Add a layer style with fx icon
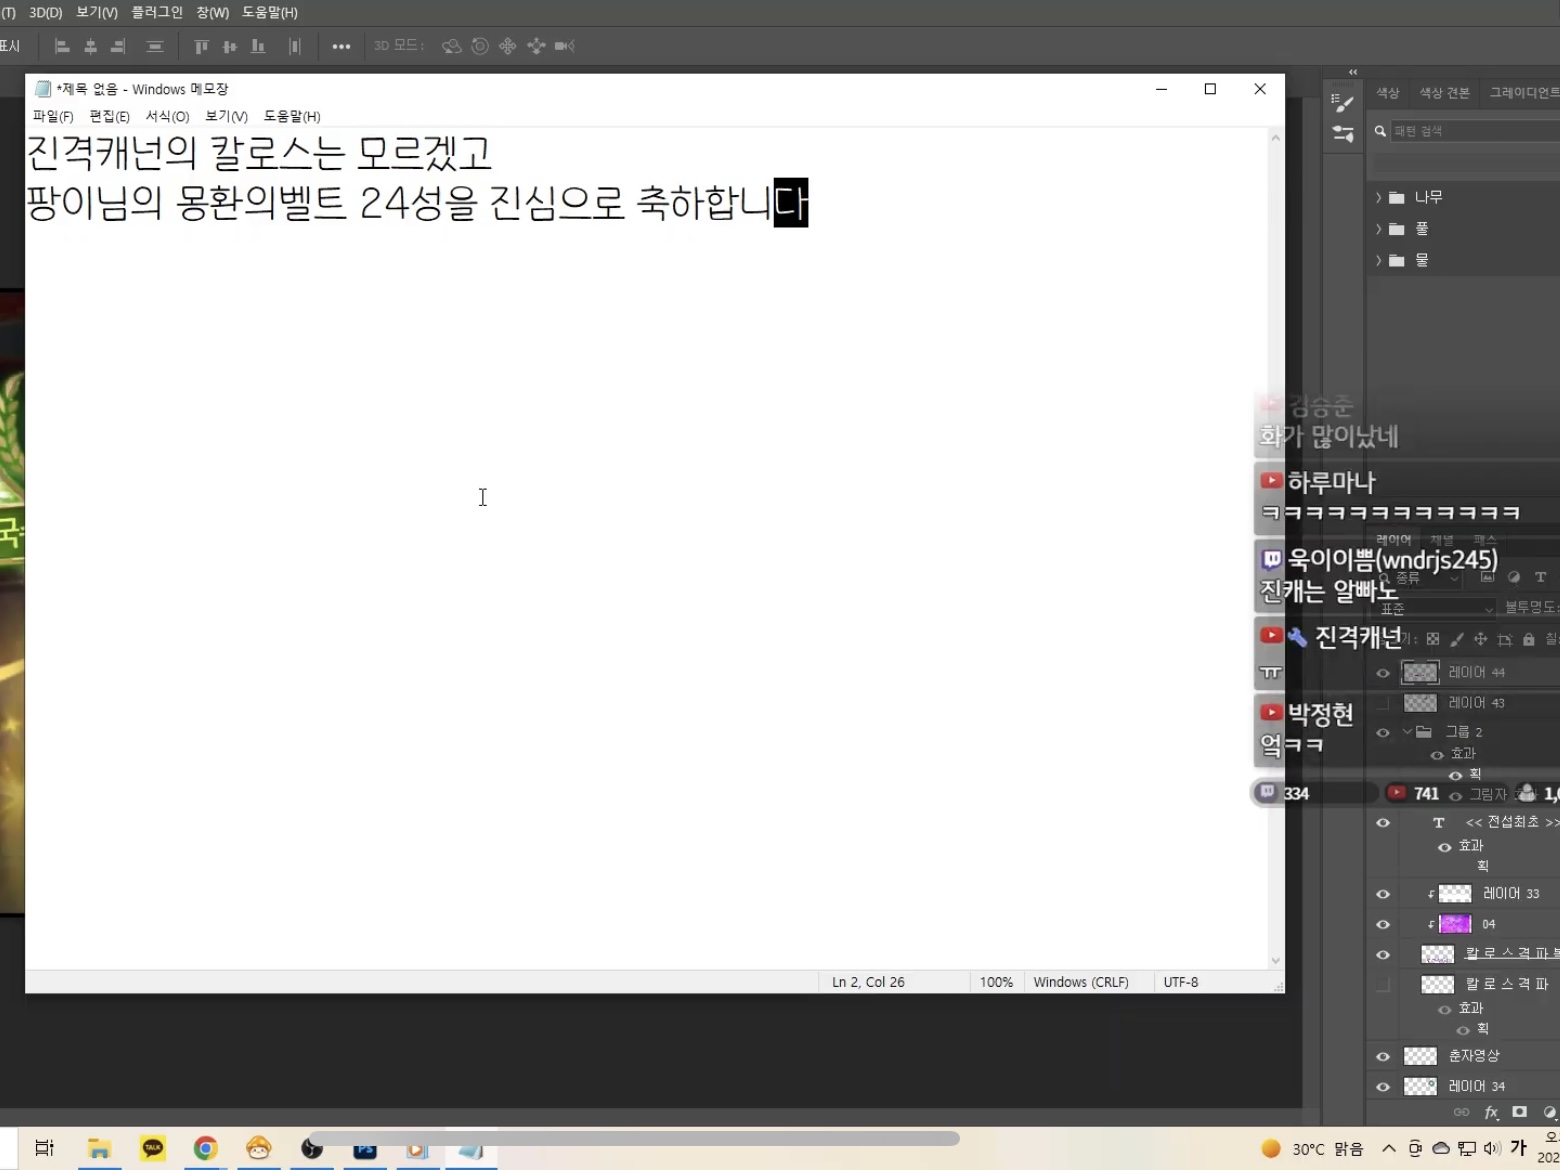 [1491, 1112]
